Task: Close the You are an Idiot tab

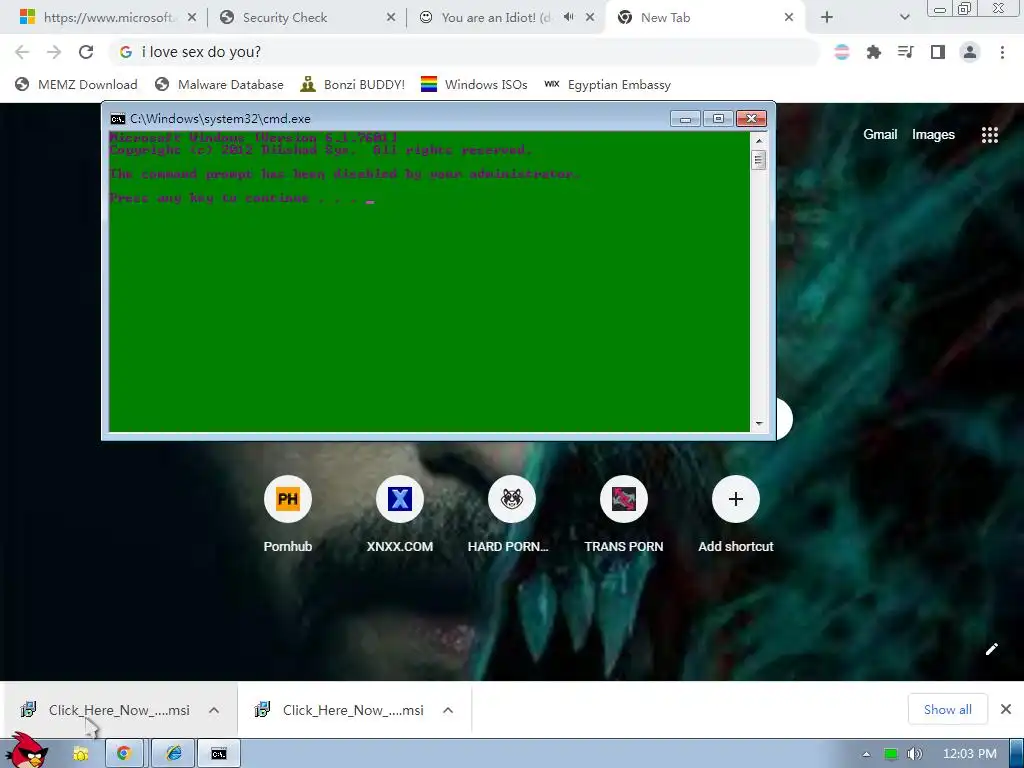Action: click(590, 18)
